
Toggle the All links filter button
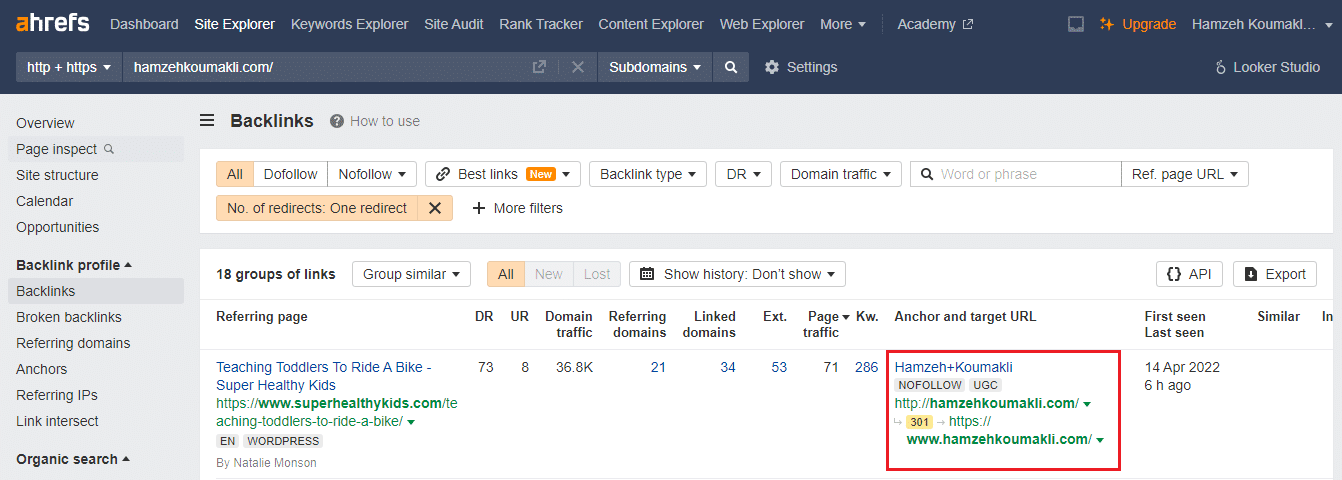(235, 174)
